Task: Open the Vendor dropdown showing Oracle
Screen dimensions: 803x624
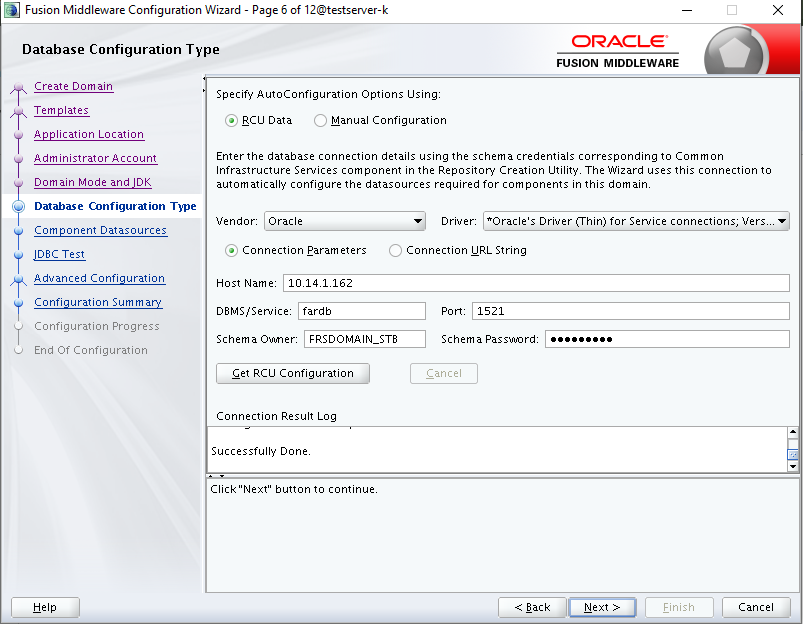Action: coord(345,221)
